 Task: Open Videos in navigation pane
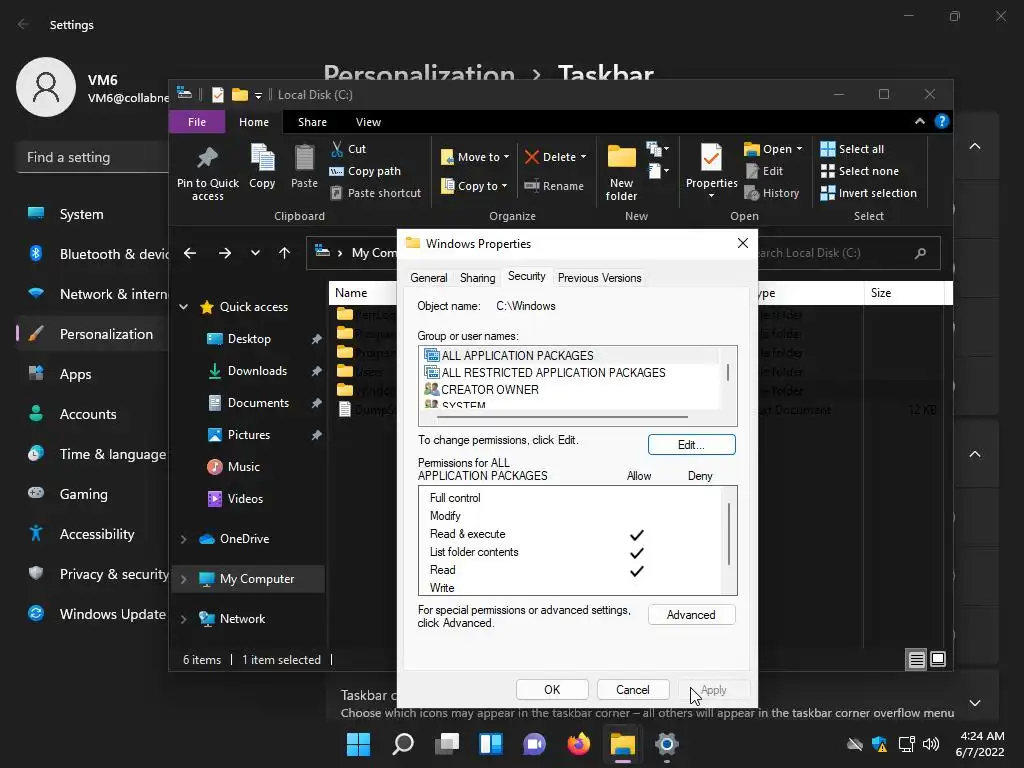coord(245,499)
